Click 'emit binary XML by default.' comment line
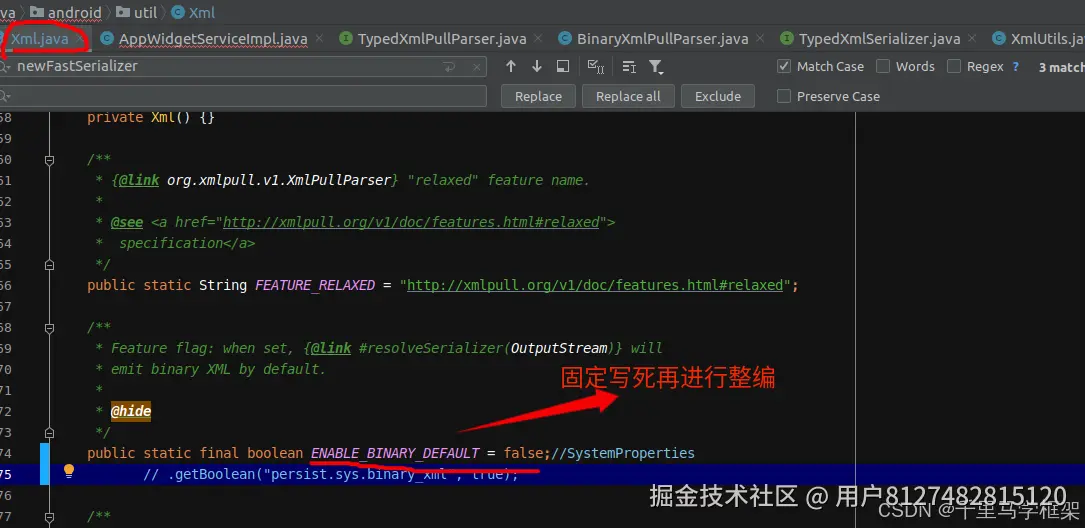The width and height of the screenshot is (1085, 528). point(218,369)
